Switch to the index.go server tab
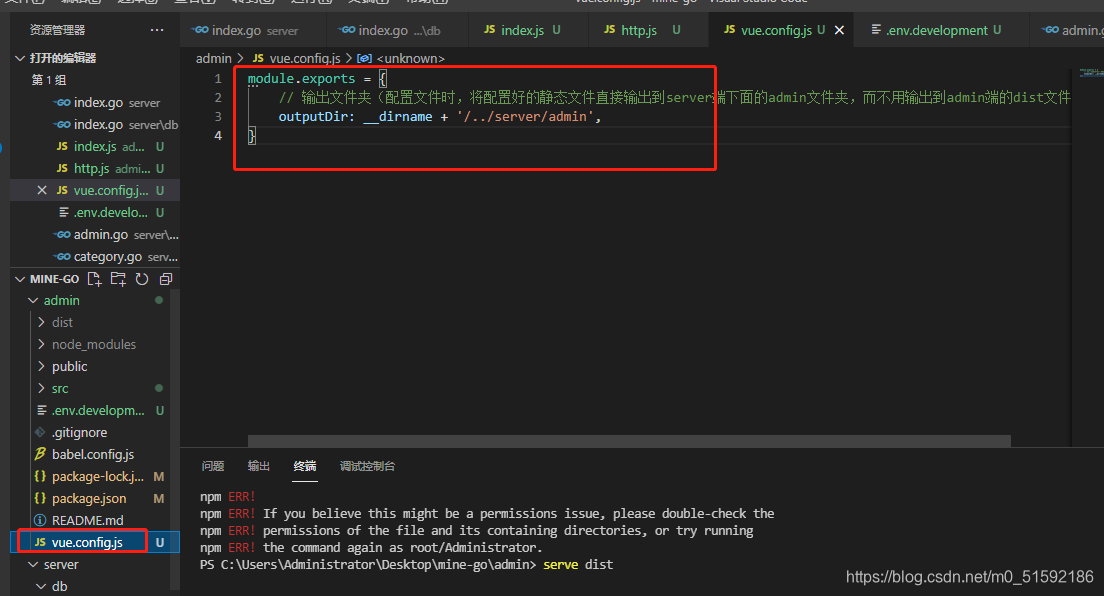The width and height of the screenshot is (1104, 596). 253,30
